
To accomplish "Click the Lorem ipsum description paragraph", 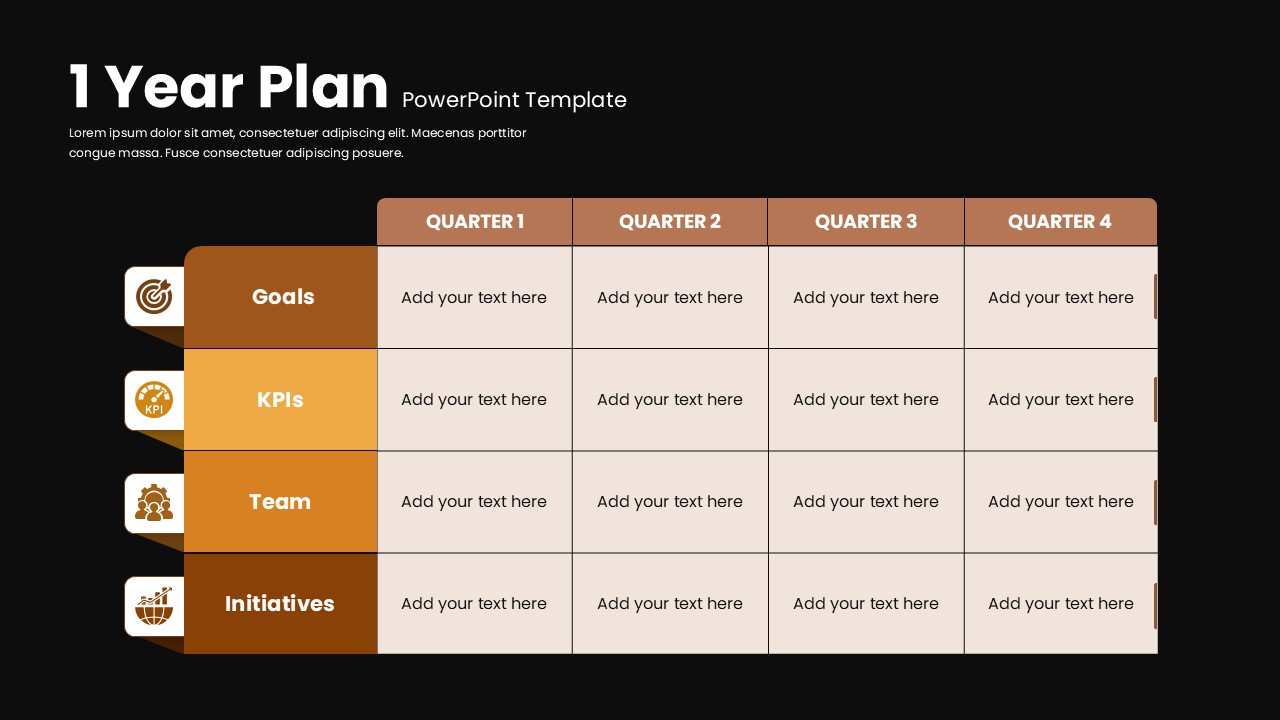I will coord(298,143).
